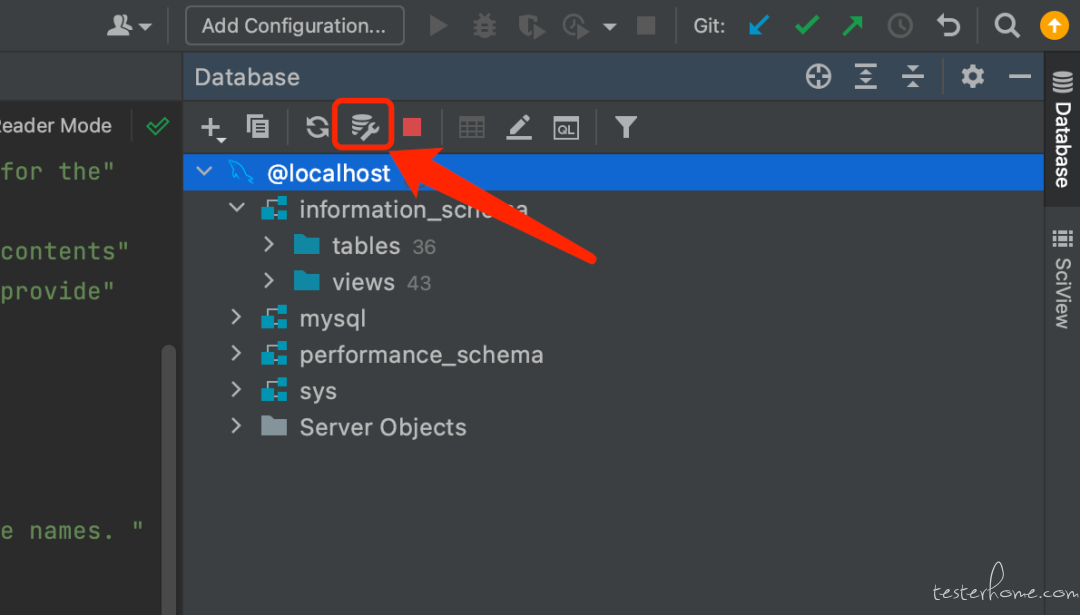Viewport: 1080px width, 615px height.
Task: Select views folder with 43 items
Action: pyautogui.click(x=613, y=282)
